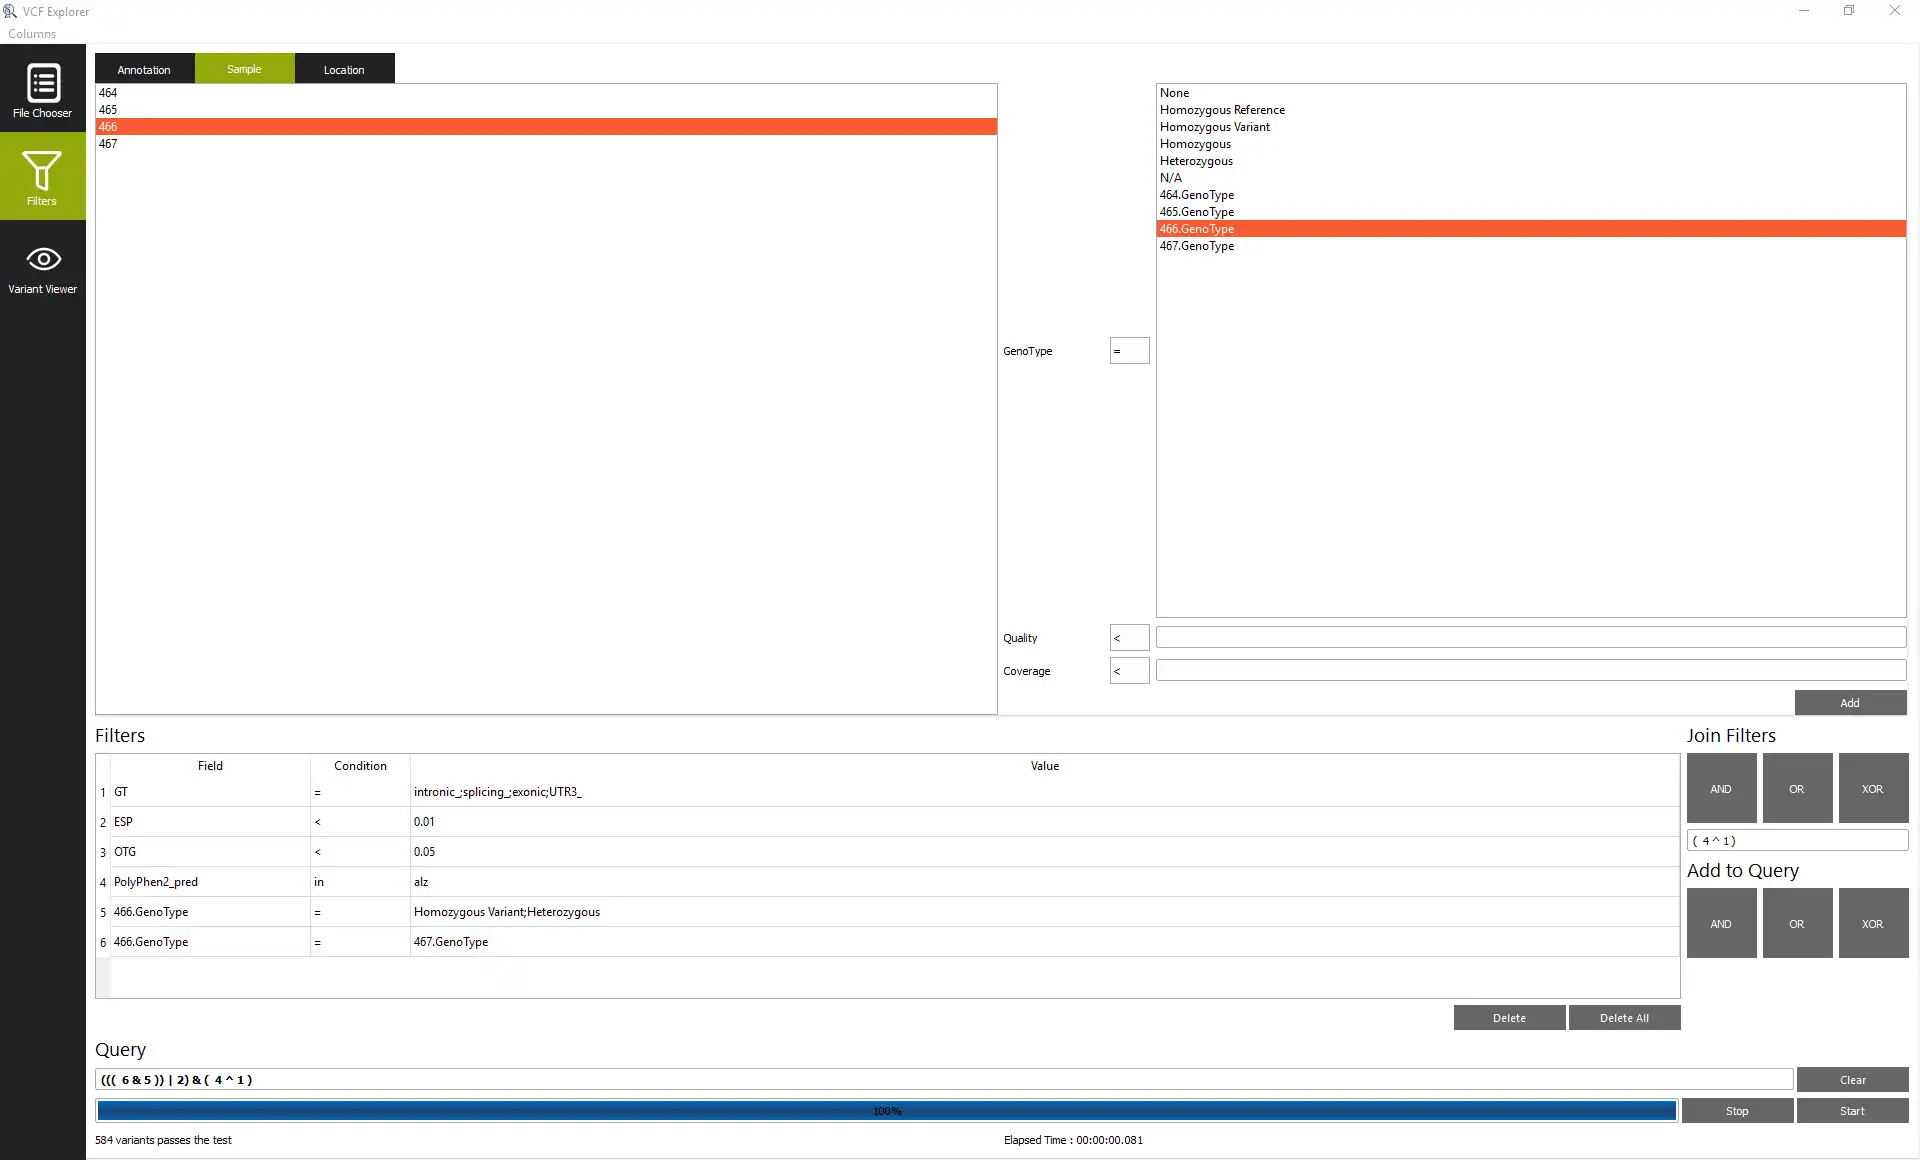The width and height of the screenshot is (1920, 1160).
Task: Select Homozygous Variant genotype option
Action: point(1214,126)
